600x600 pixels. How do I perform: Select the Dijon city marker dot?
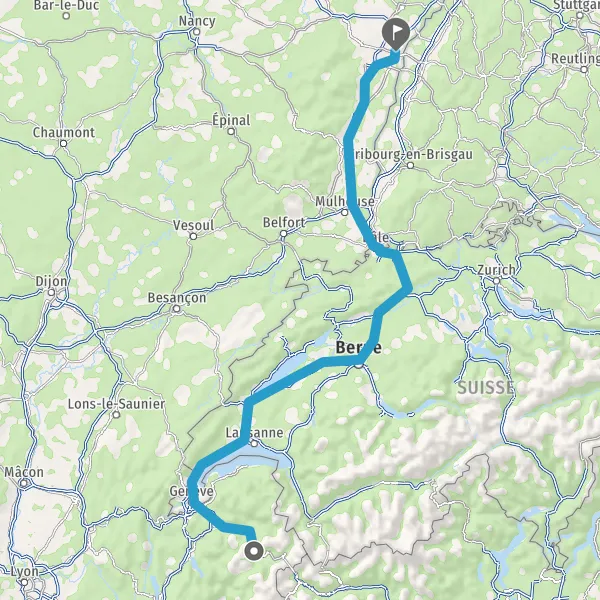coord(51,293)
